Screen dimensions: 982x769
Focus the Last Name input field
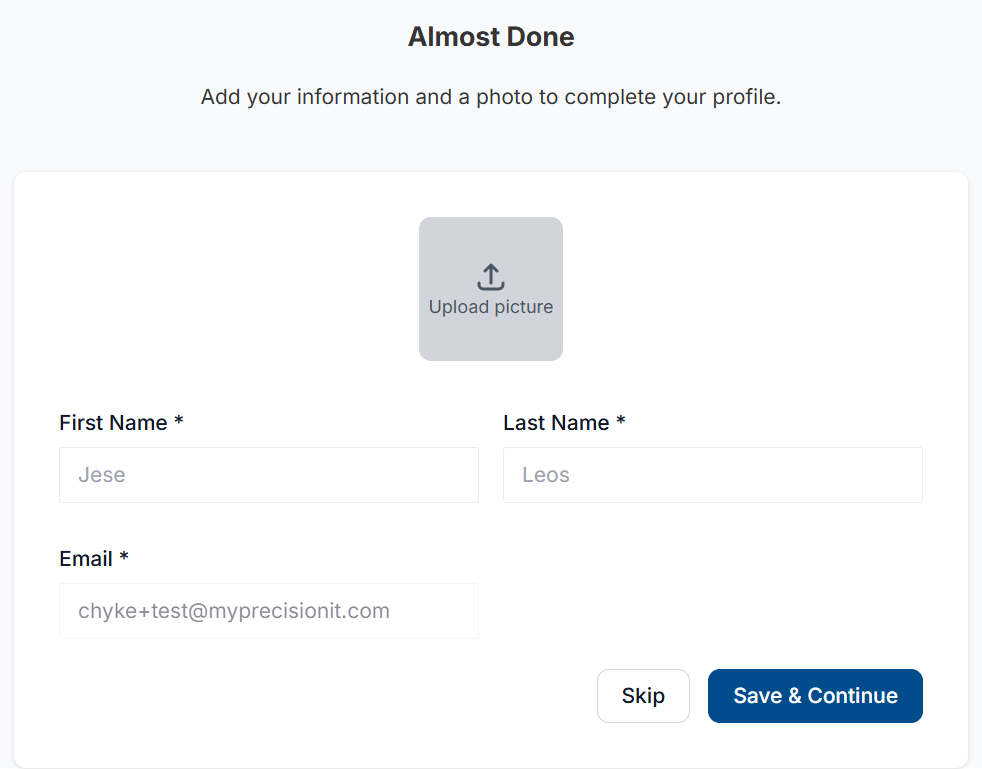tap(713, 475)
